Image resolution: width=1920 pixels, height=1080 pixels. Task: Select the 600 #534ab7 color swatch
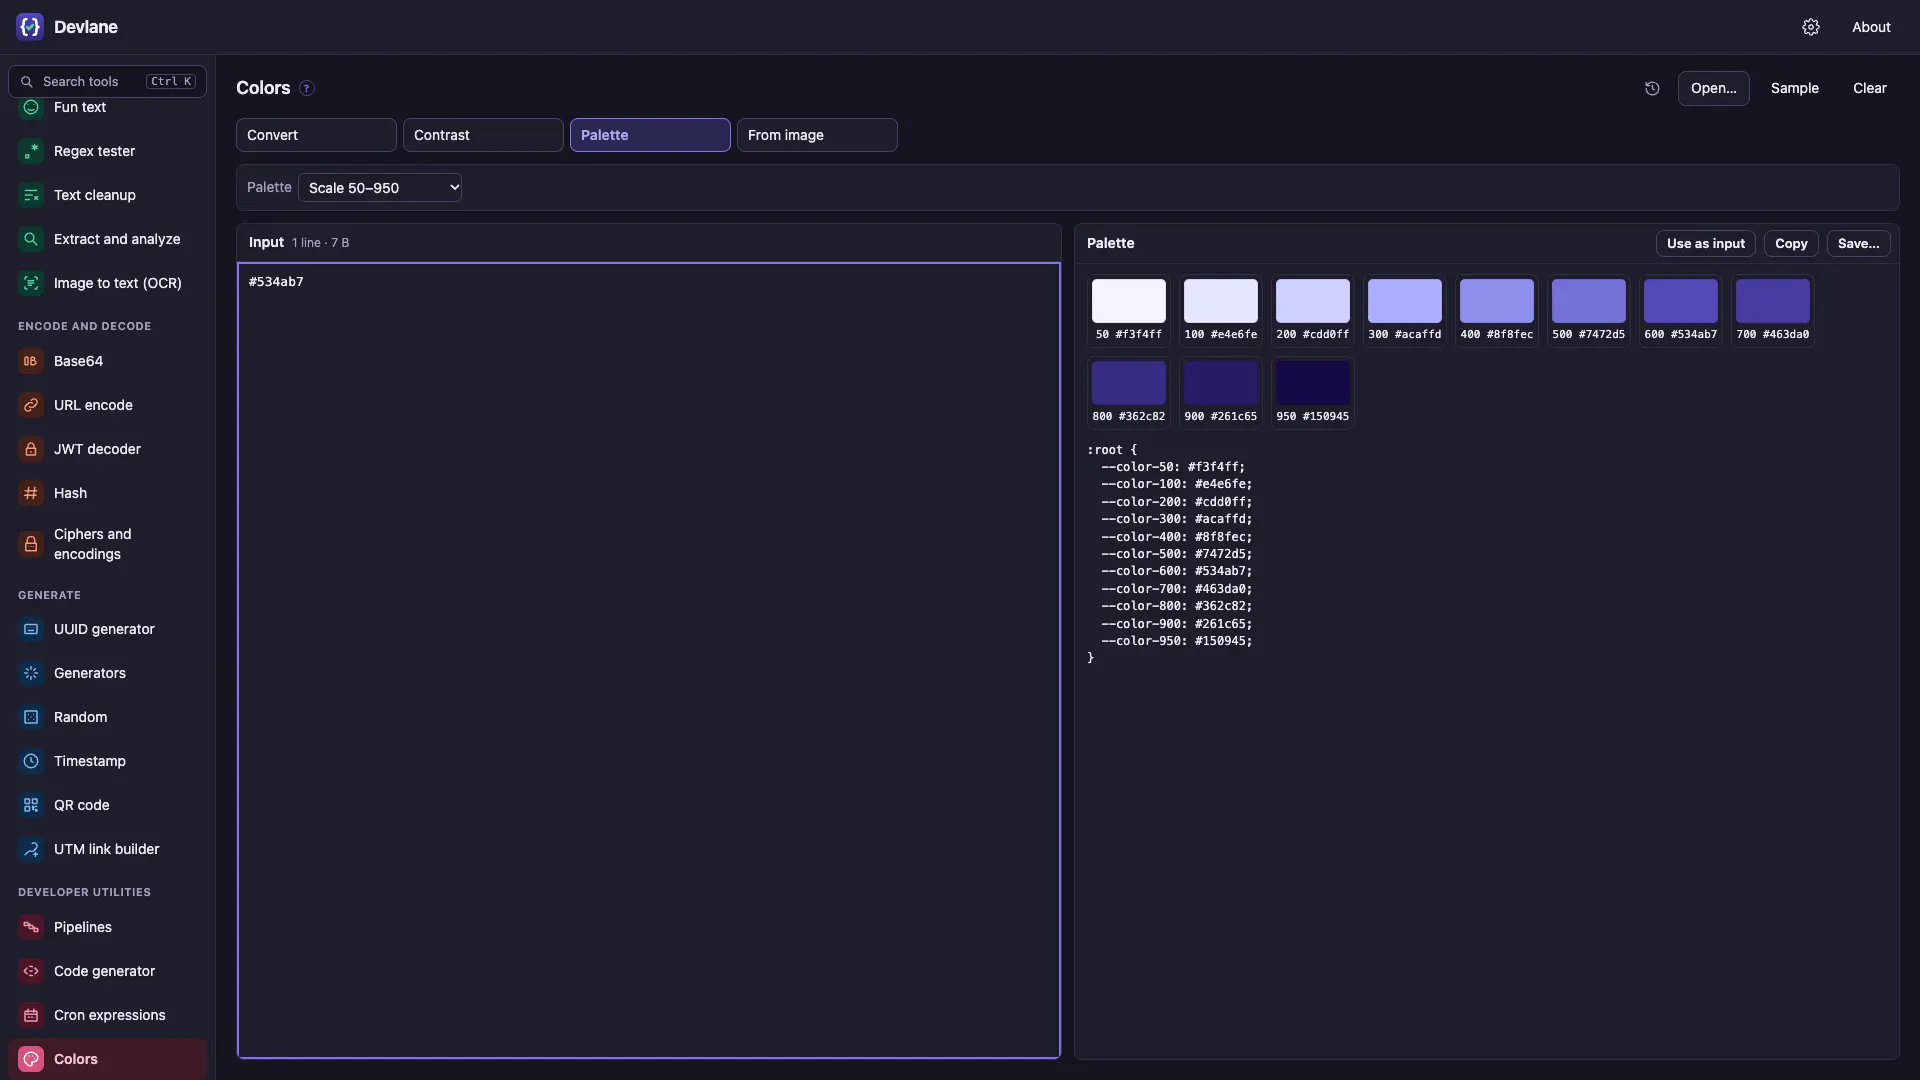point(1680,310)
